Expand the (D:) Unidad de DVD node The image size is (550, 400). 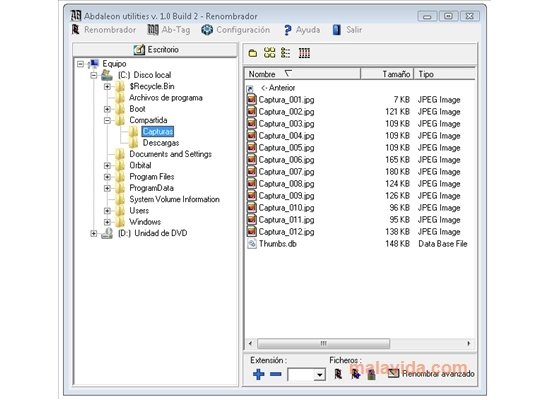click(x=94, y=233)
